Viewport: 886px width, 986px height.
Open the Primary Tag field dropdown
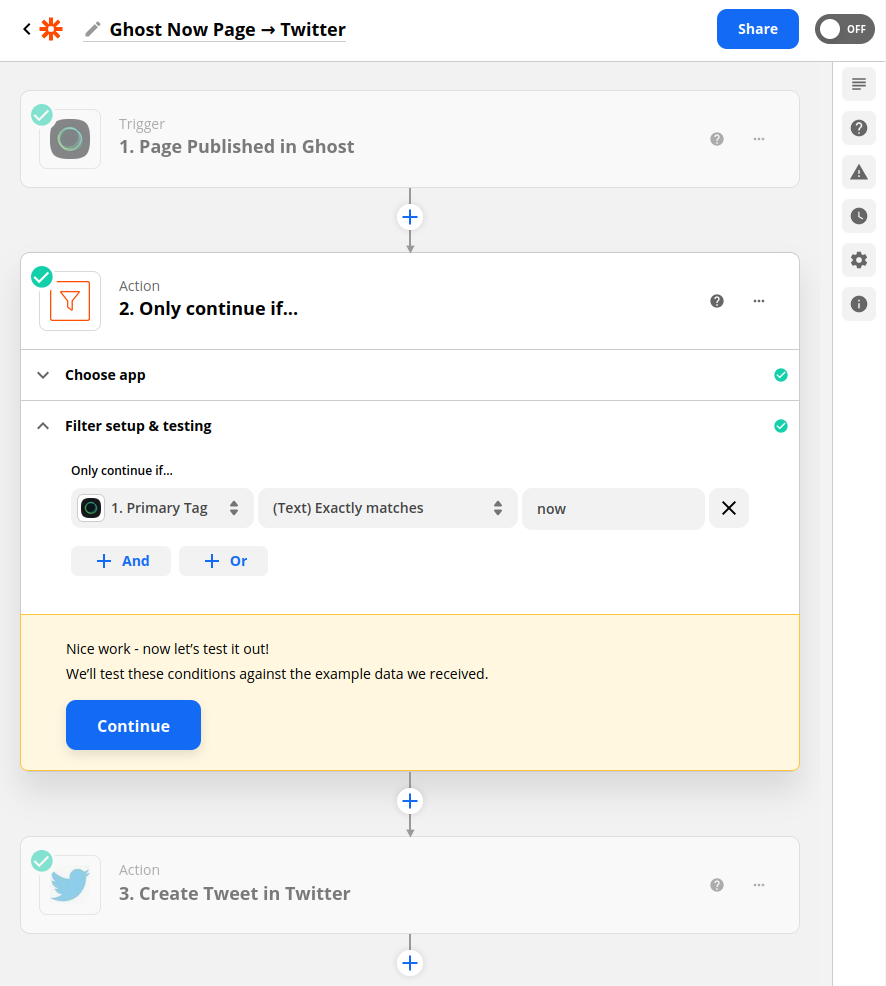(x=162, y=508)
